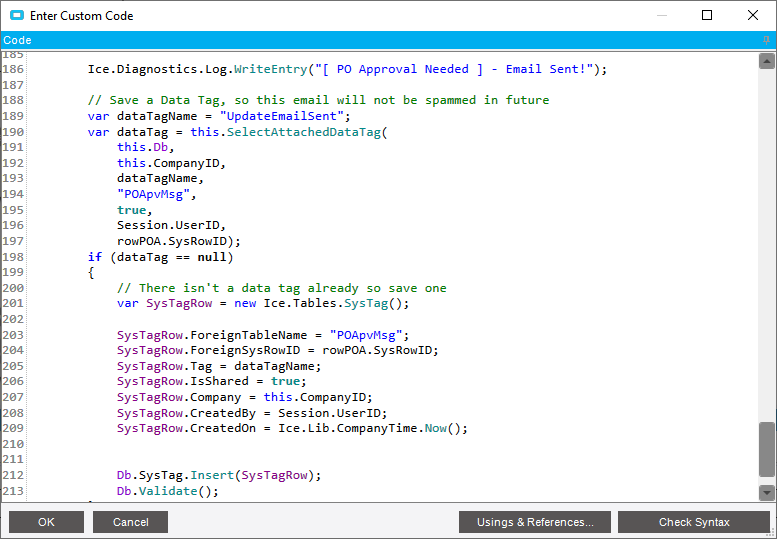Click this.CompanyID on line 192

coord(171,163)
